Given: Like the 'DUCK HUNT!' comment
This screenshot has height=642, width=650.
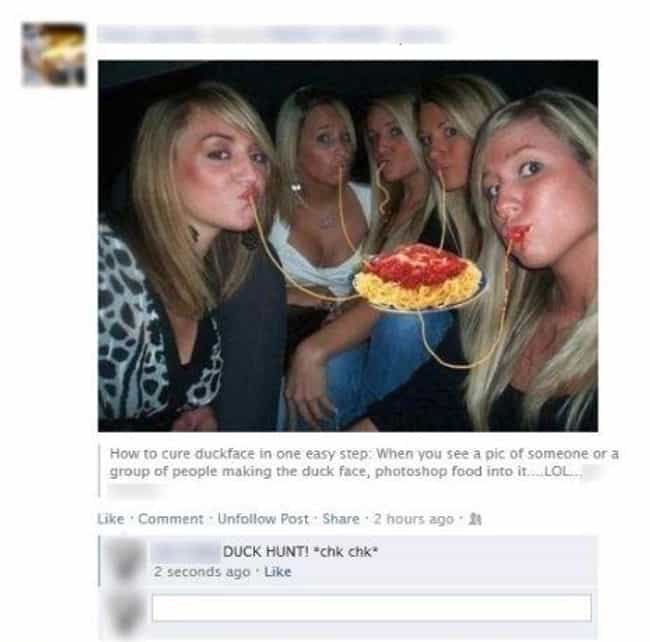Looking at the screenshot, I should (x=278, y=572).
